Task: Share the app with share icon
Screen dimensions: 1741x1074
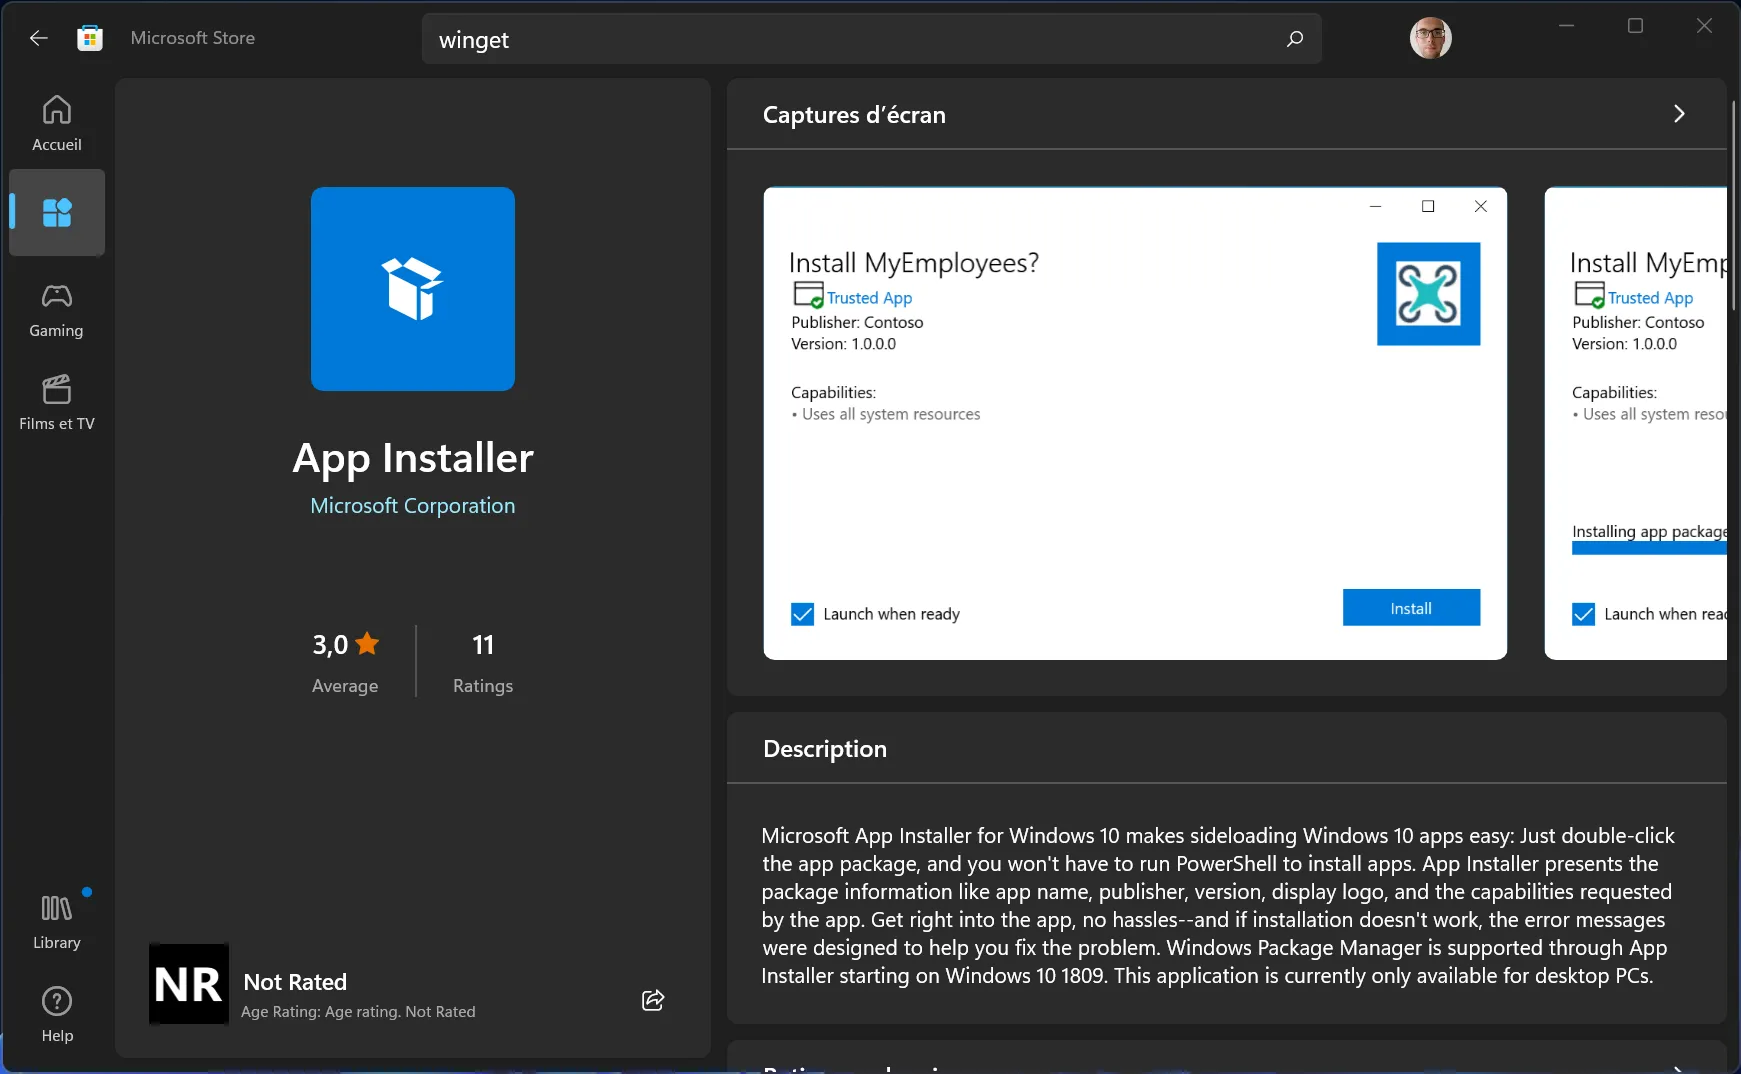Action: click(653, 1000)
